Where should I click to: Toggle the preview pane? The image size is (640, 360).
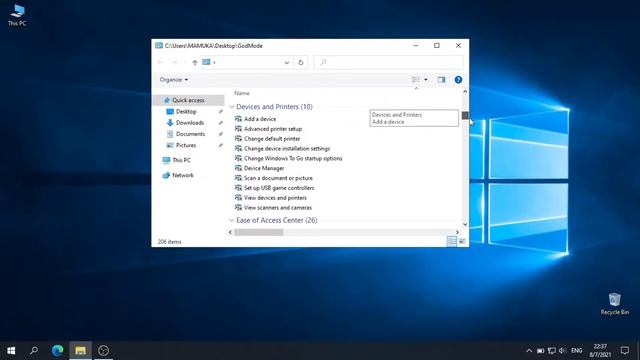coord(441,80)
